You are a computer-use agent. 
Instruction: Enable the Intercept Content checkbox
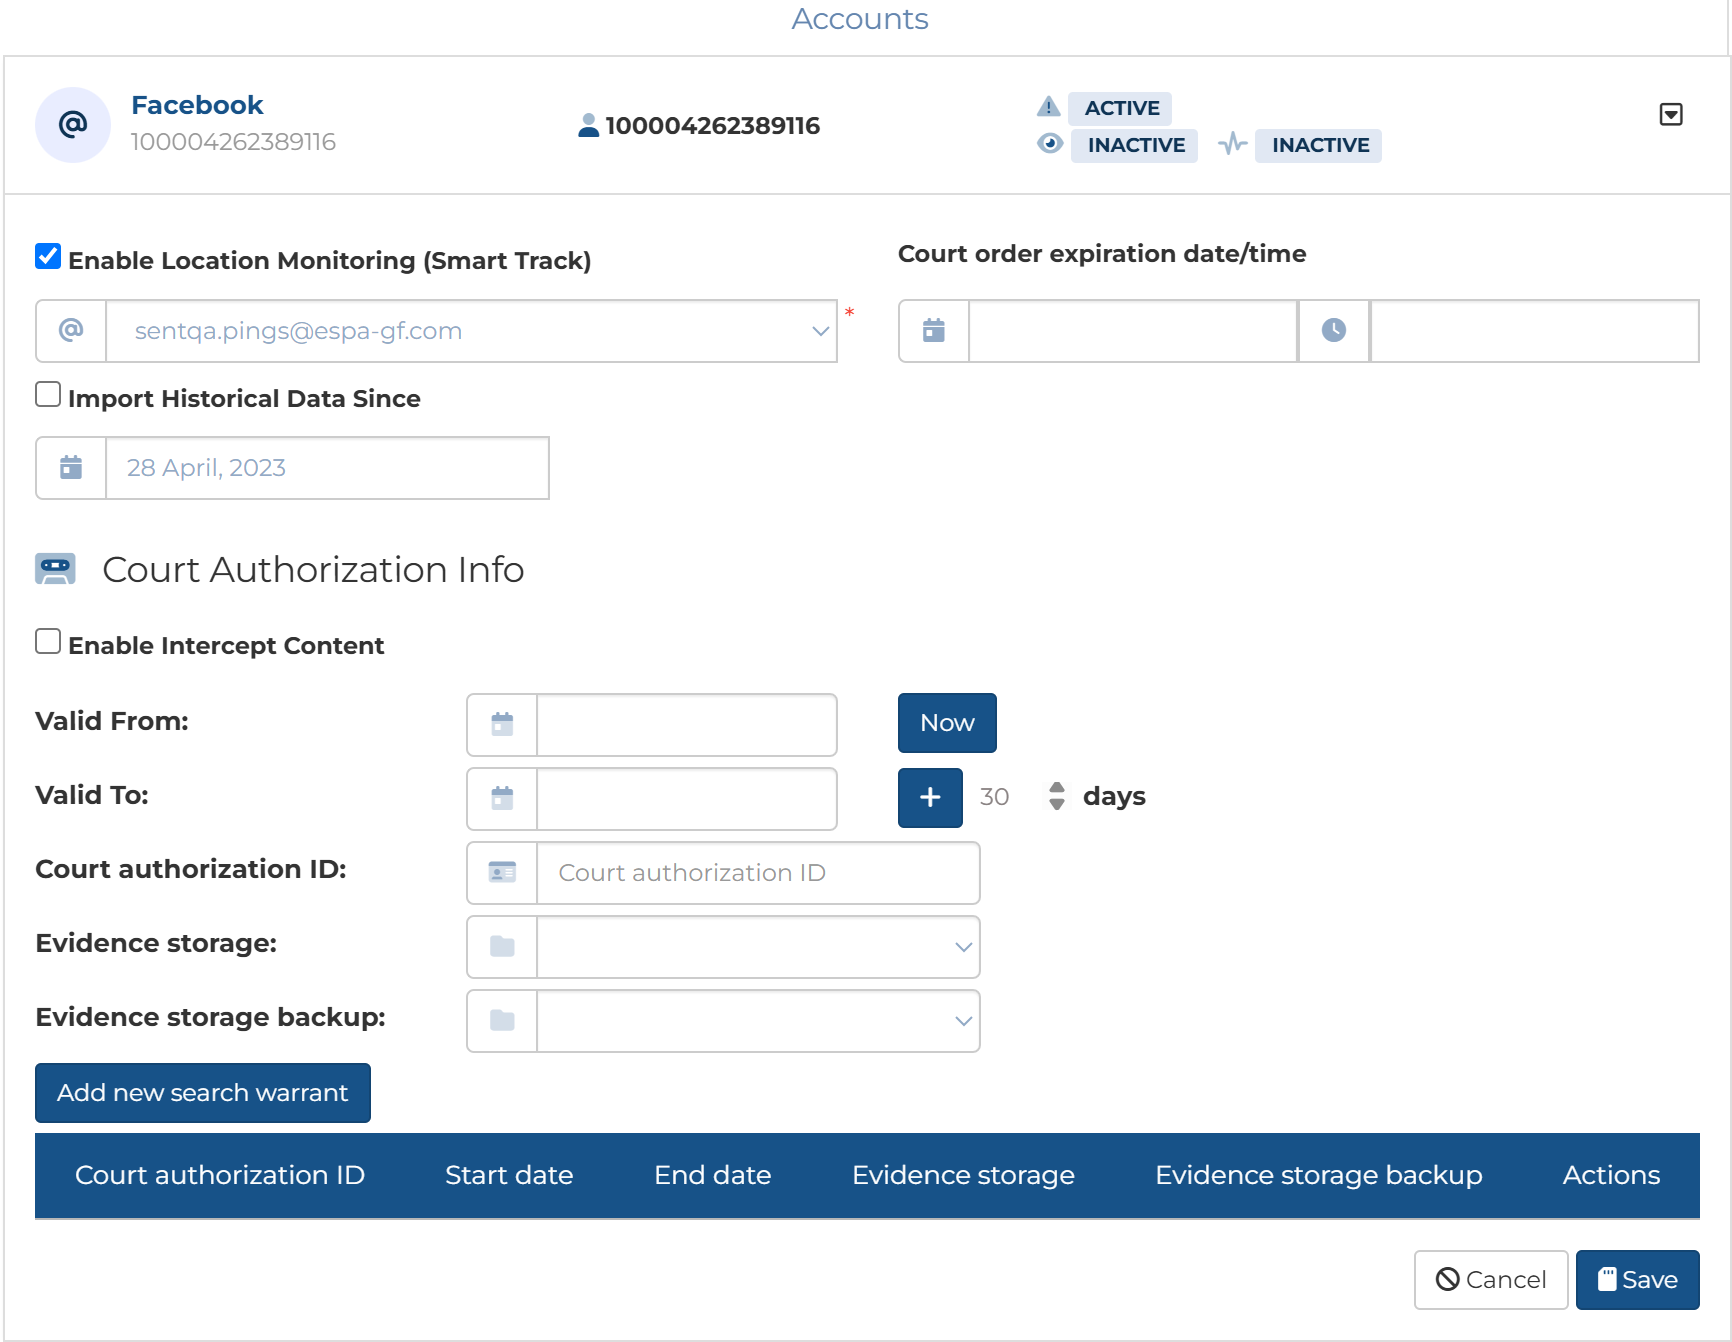click(x=48, y=642)
